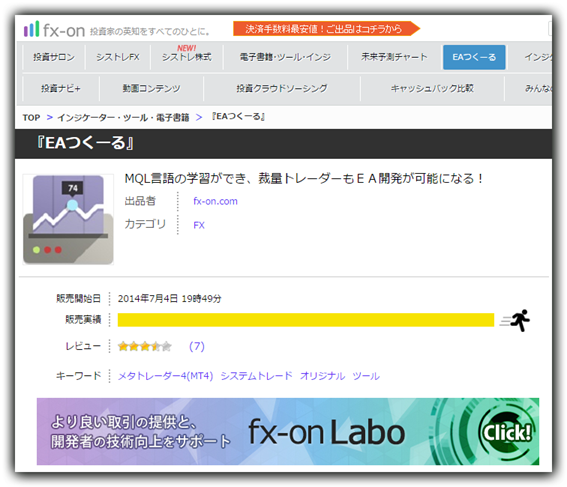Image resolution: width=567 pixels, height=487 pixels.
Task: Click the star rating icons
Action: (x=145, y=346)
